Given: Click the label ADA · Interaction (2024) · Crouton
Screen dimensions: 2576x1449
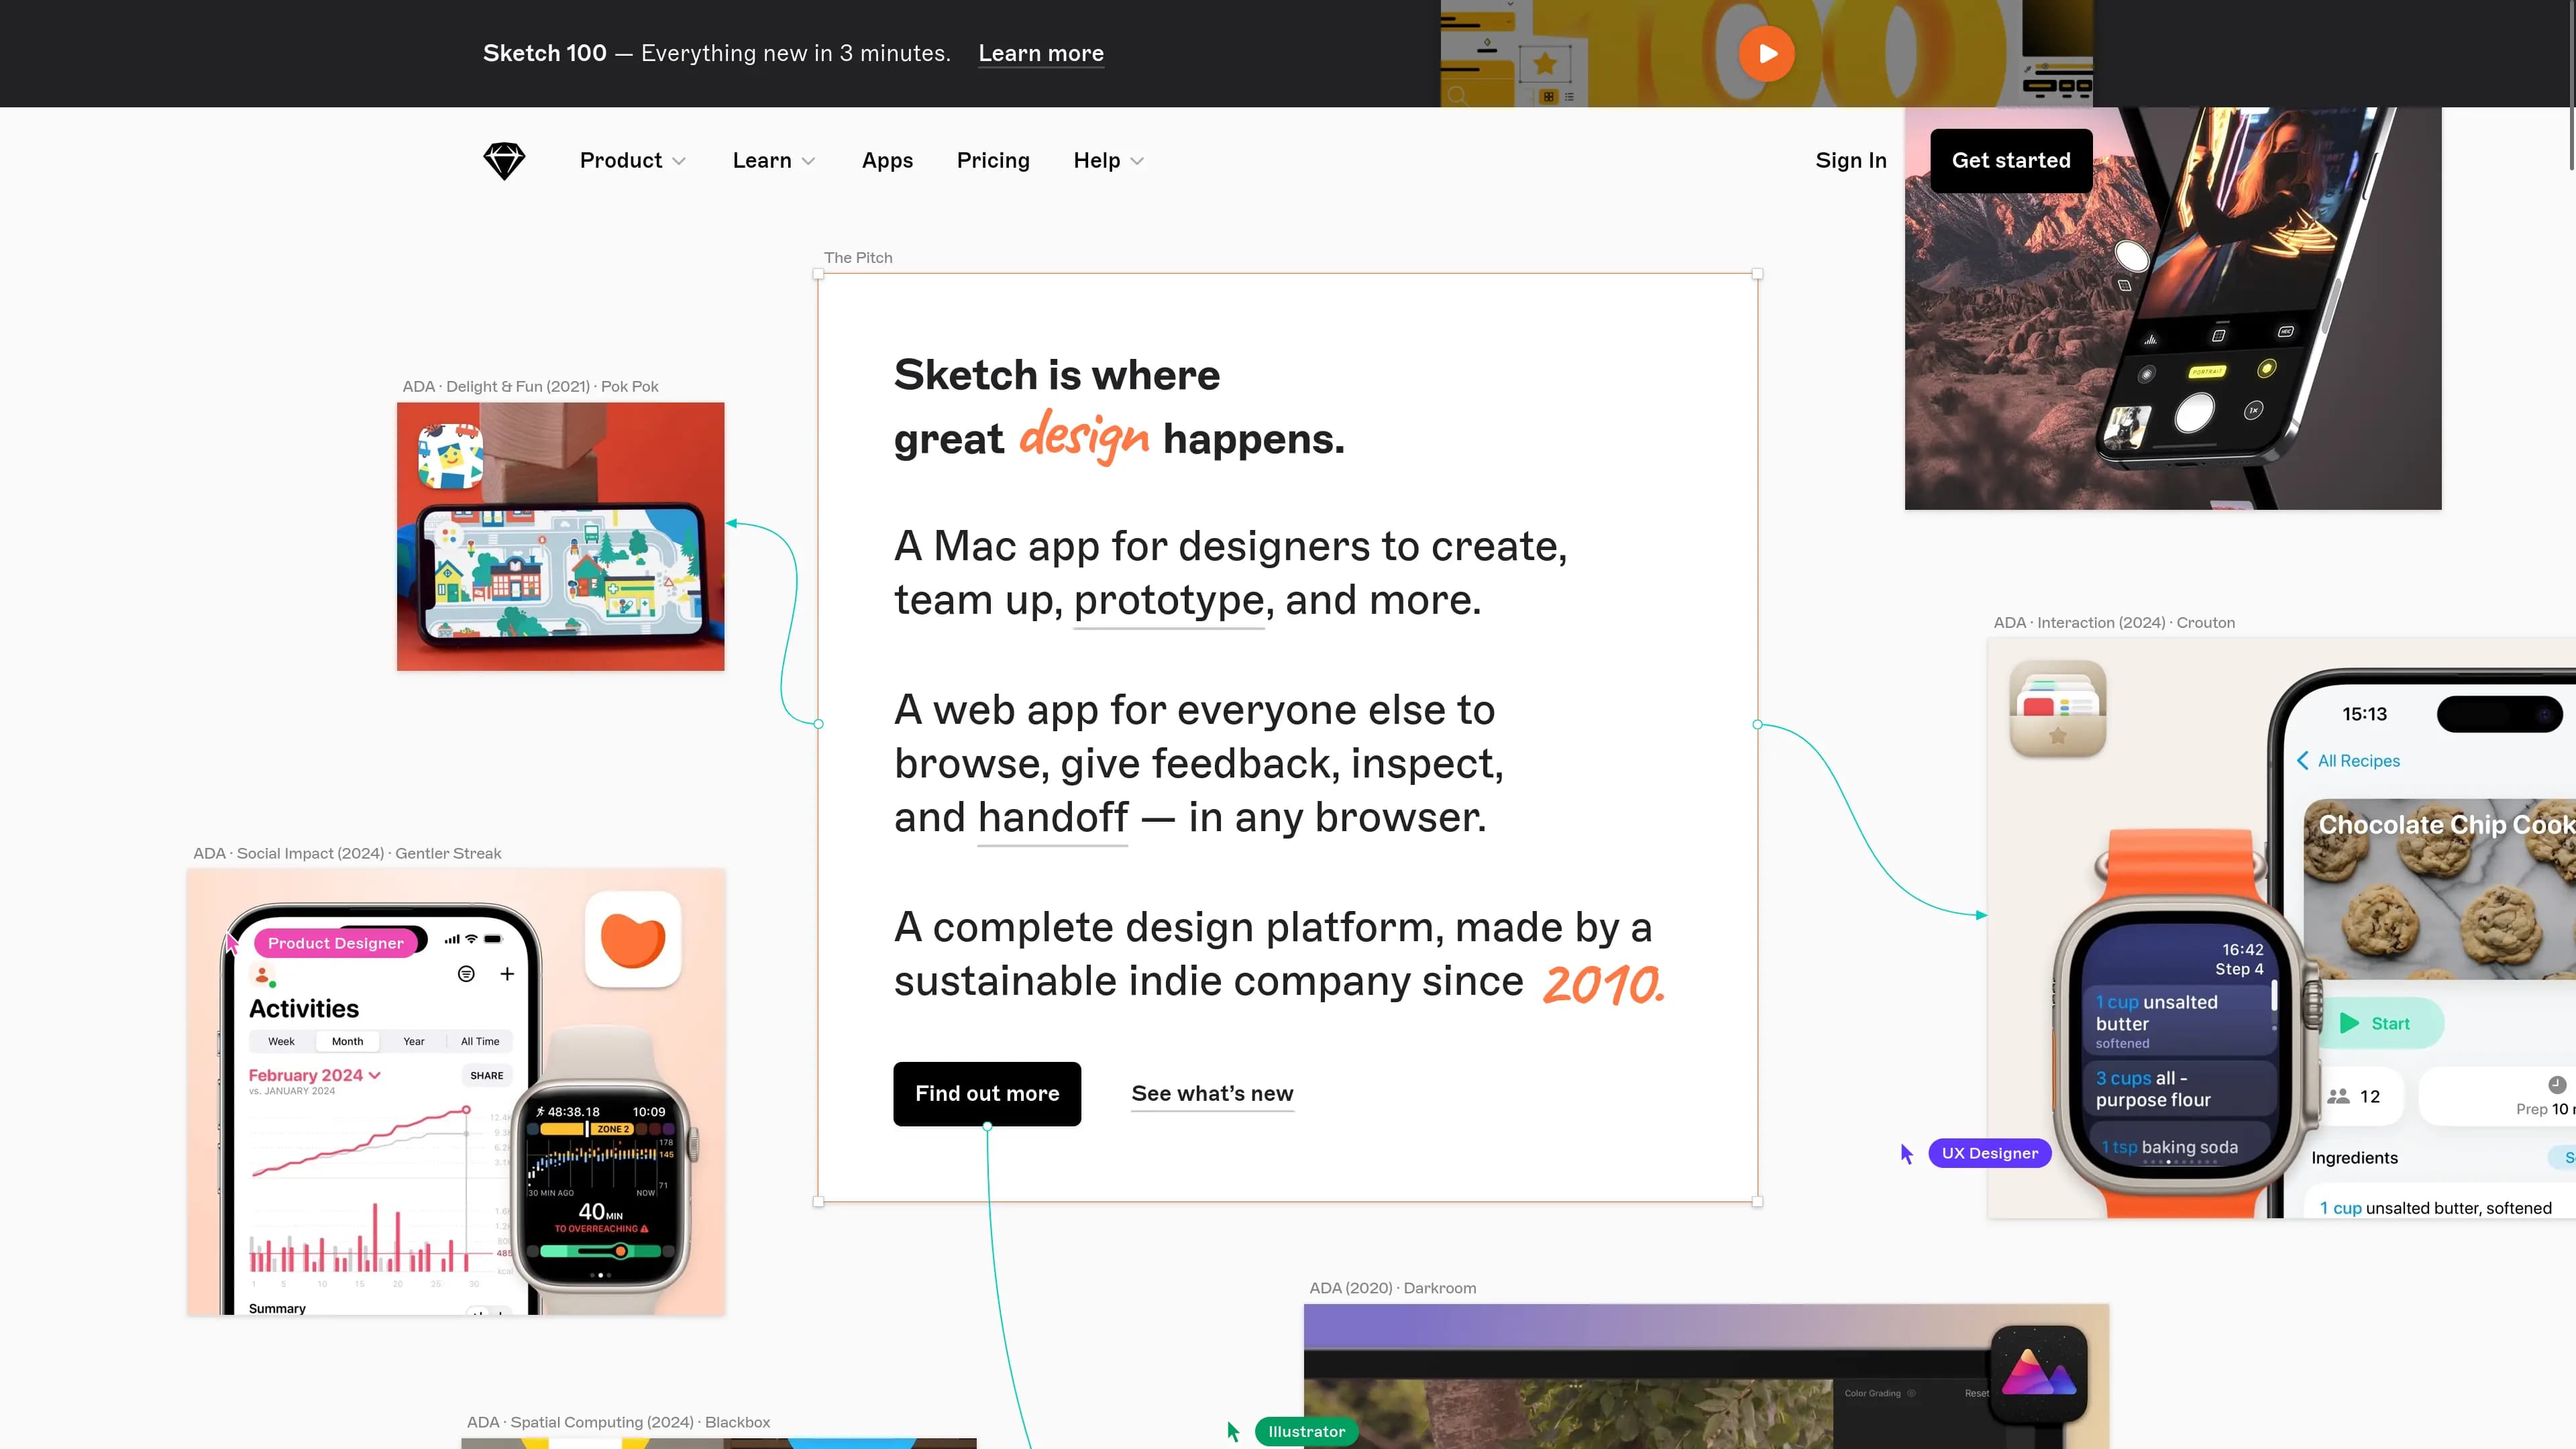Looking at the screenshot, I should point(2114,622).
